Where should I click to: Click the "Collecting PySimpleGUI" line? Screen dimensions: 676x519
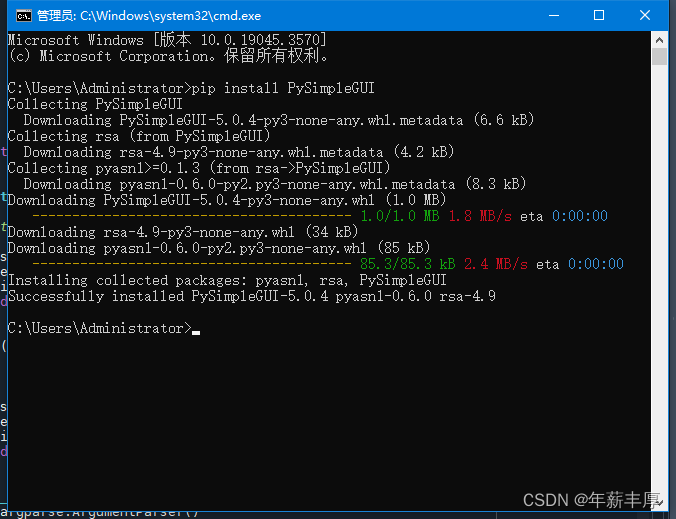pos(95,104)
